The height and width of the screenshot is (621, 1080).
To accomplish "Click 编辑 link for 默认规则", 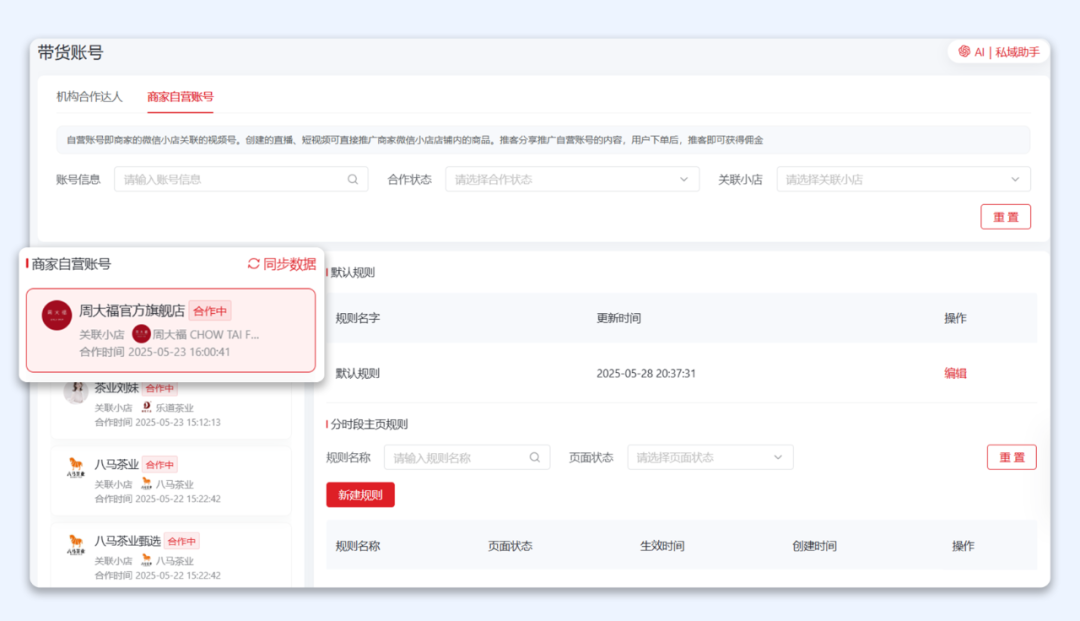I will click(x=955, y=373).
